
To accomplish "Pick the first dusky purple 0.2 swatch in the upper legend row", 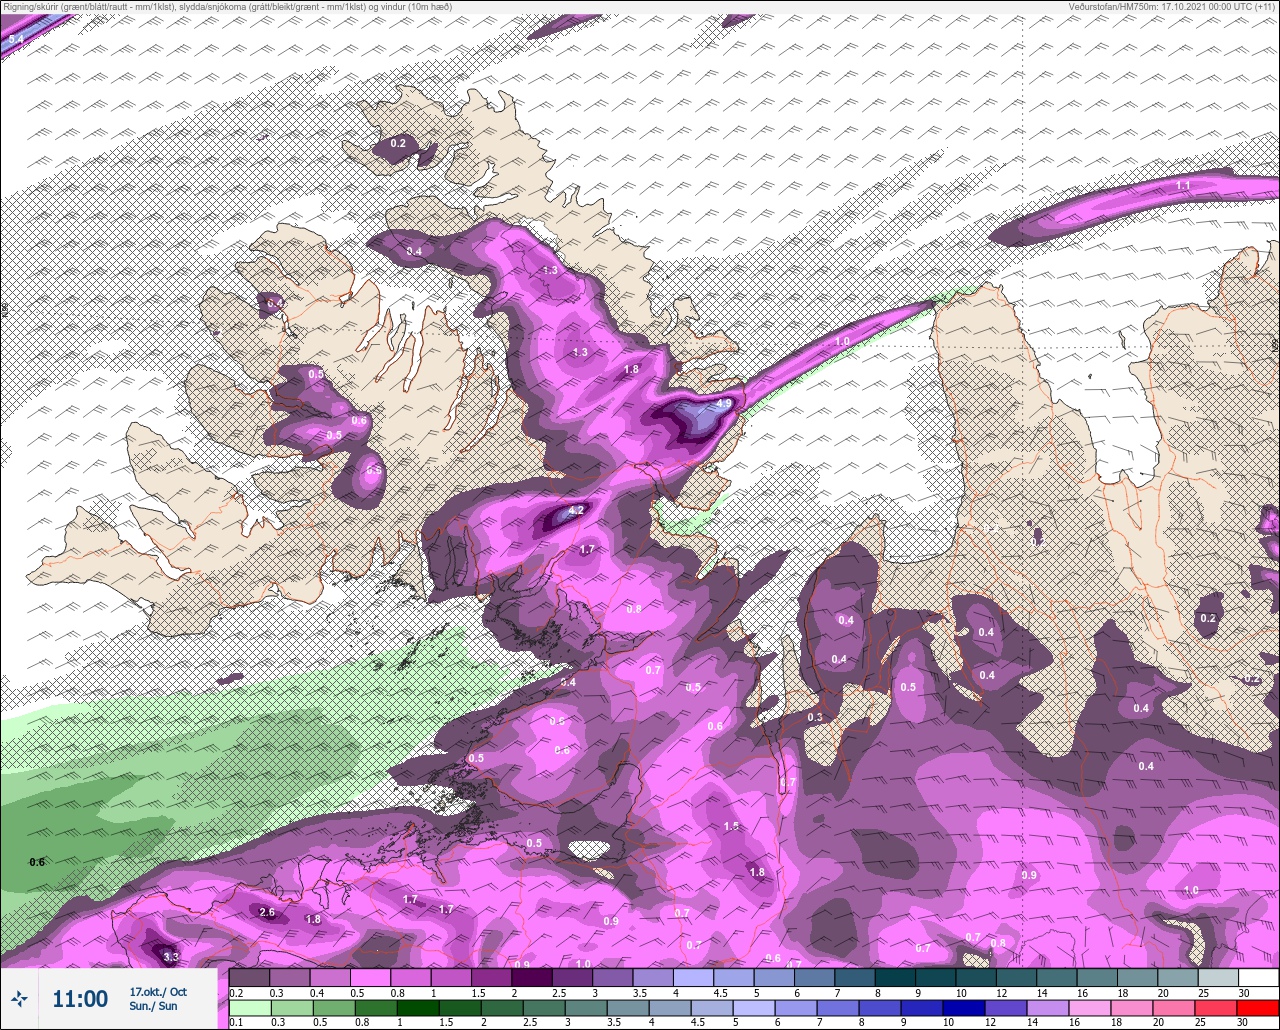I will 250,978.
